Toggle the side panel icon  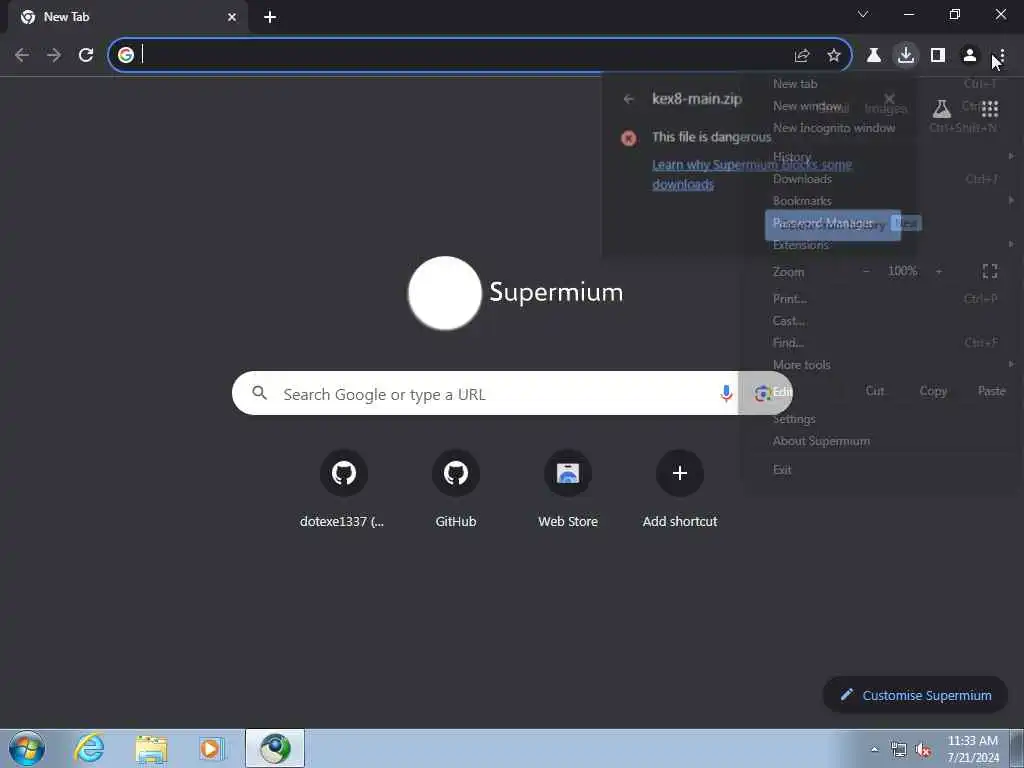[x=938, y=56]
